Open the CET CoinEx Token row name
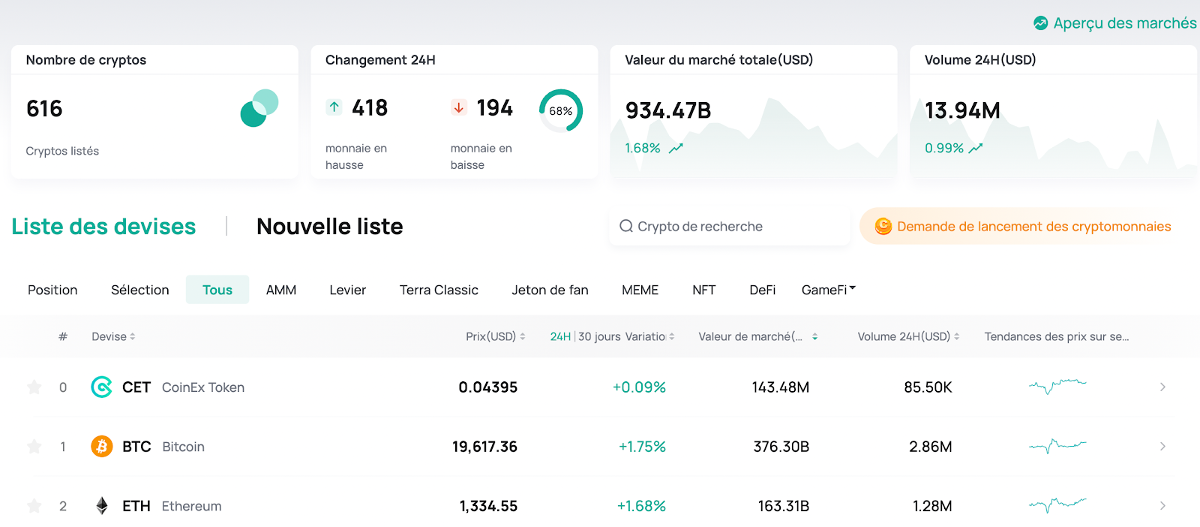 tap(183, 387)
